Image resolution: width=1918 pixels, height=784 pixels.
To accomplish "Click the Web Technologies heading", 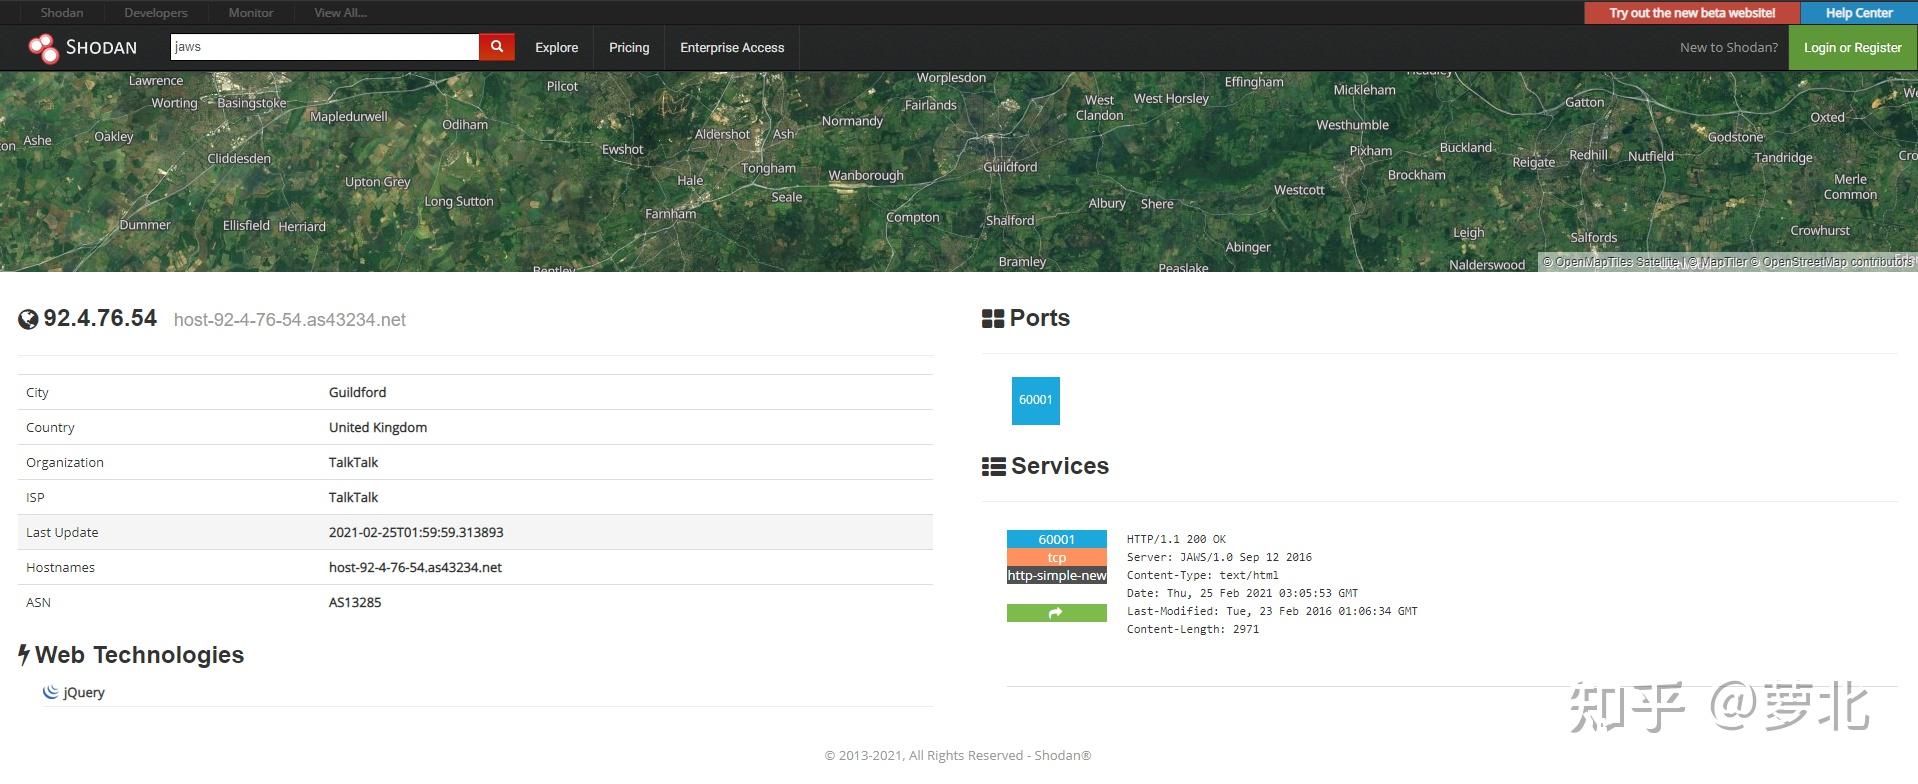I will [139, 655].
